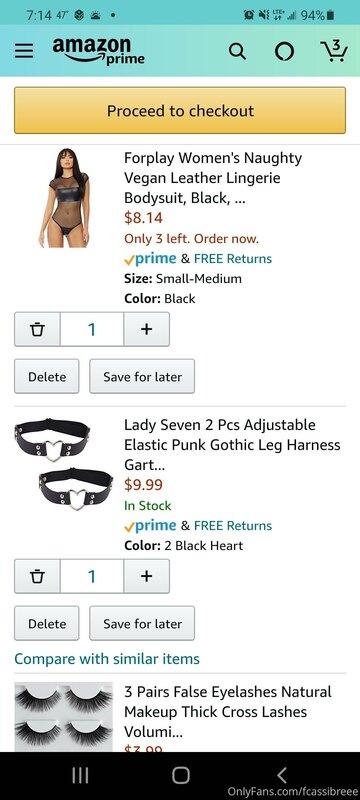Delete the Forplay bodysuit from the cart
This screenshot has height=800, width=360.
point(47,377)
